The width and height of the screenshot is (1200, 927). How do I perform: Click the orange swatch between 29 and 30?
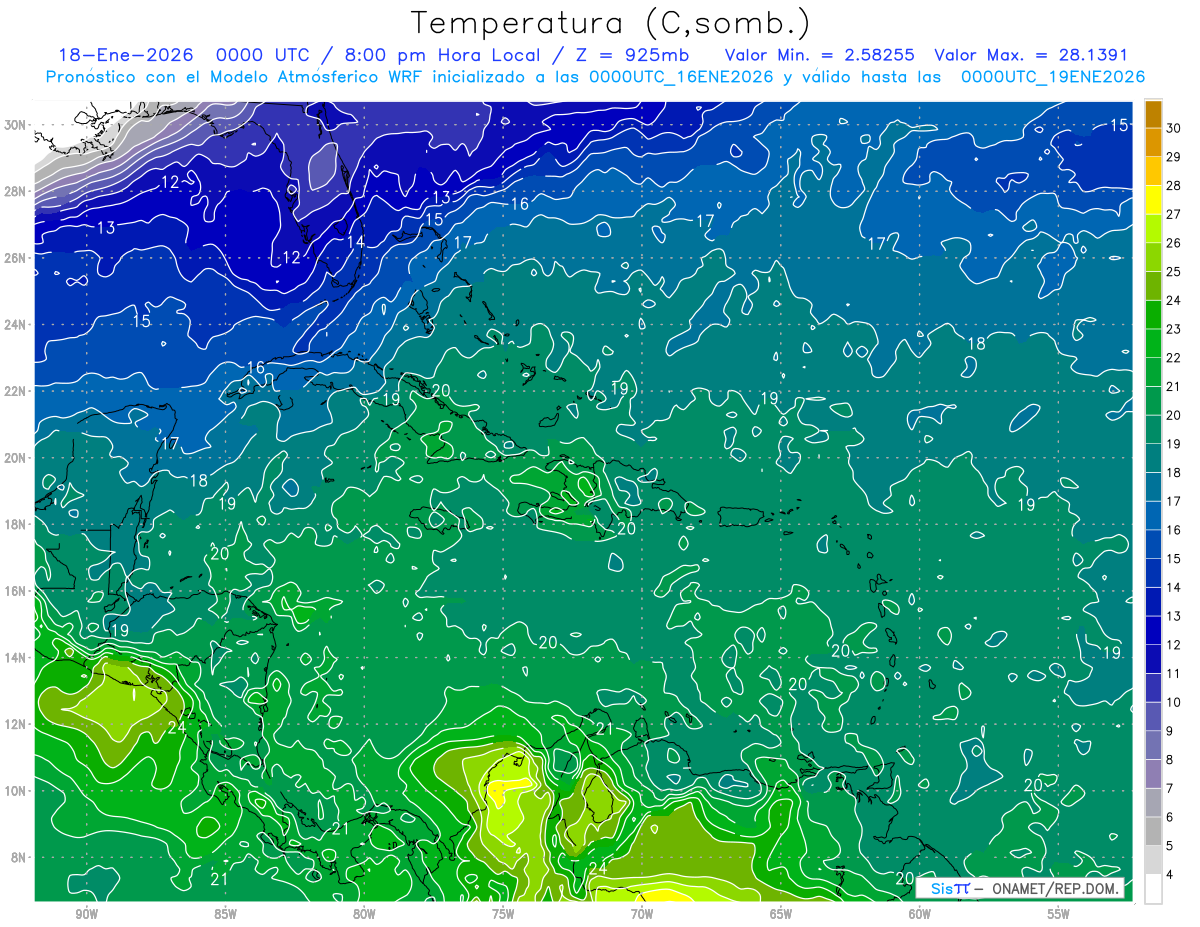[1153, 142]
